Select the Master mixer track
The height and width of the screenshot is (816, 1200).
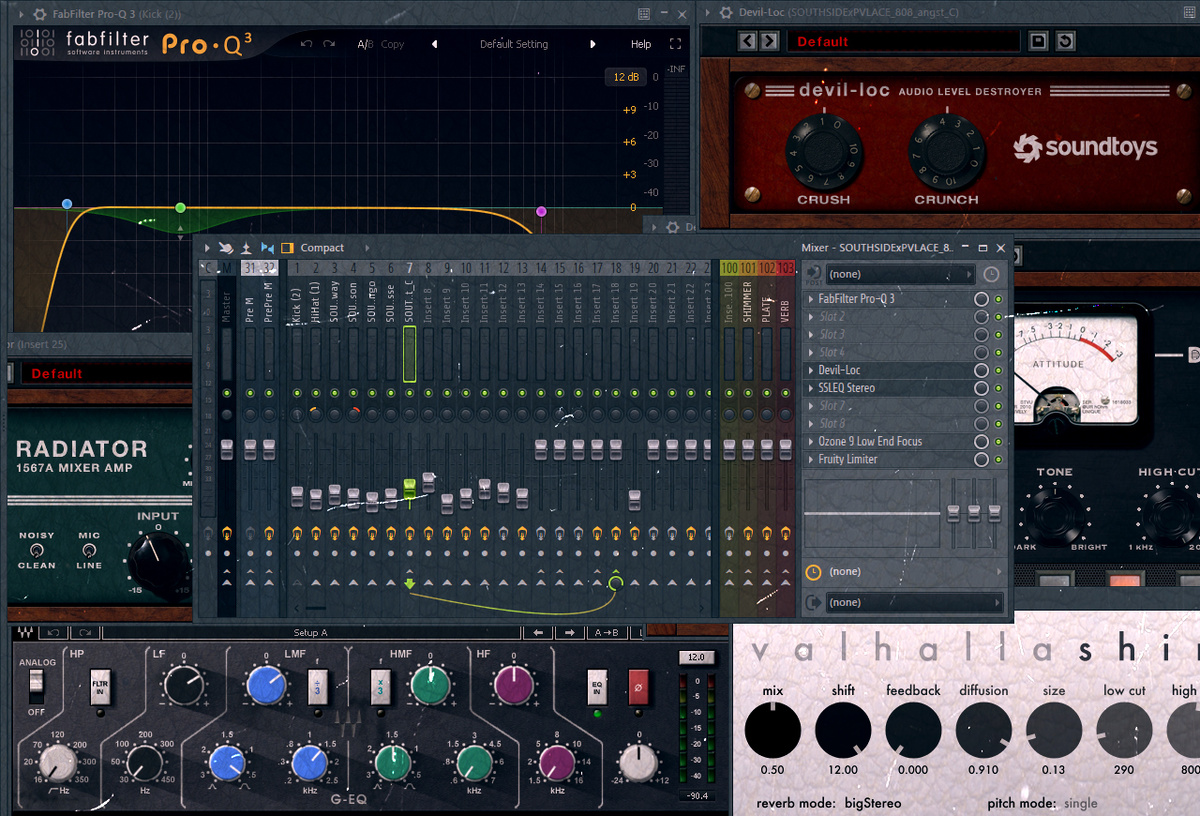(x=227, y=306)
